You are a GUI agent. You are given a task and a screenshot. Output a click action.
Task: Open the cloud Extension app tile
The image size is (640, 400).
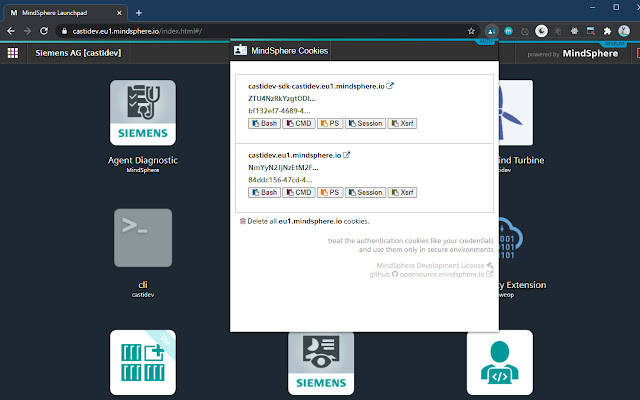pos(511,238)
